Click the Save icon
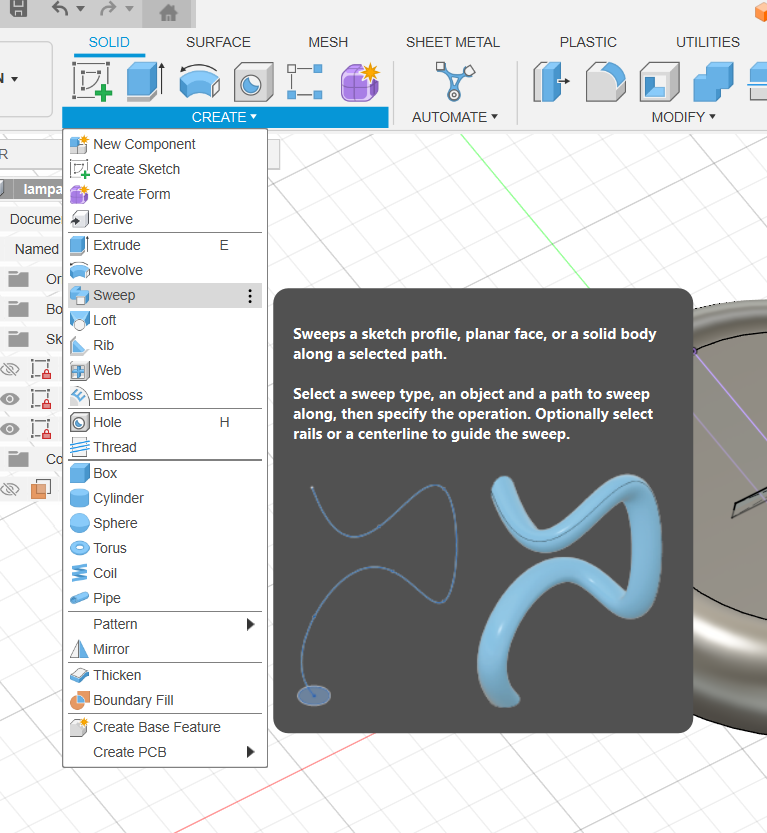The height and width of the screenshot is (833, 767). [19, 8]
